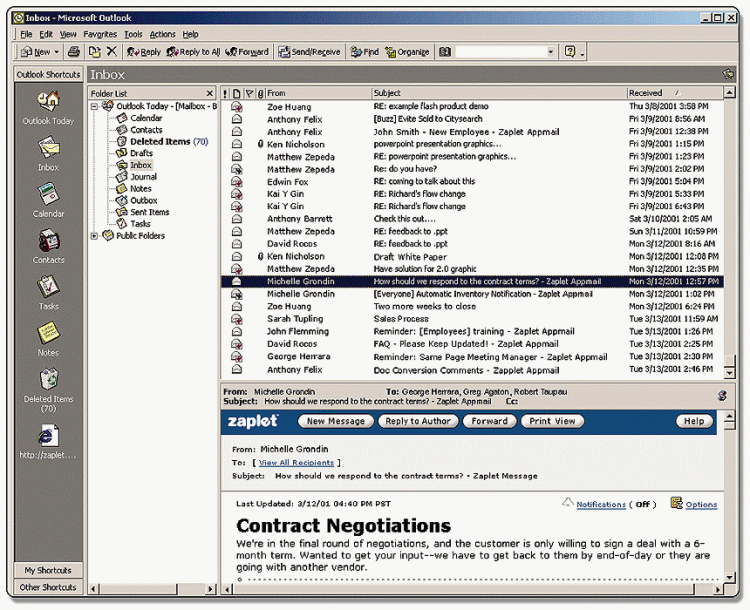Open Notes shortcut in Outlook bar
Screen dimensions: 750x610
[48, 333]
